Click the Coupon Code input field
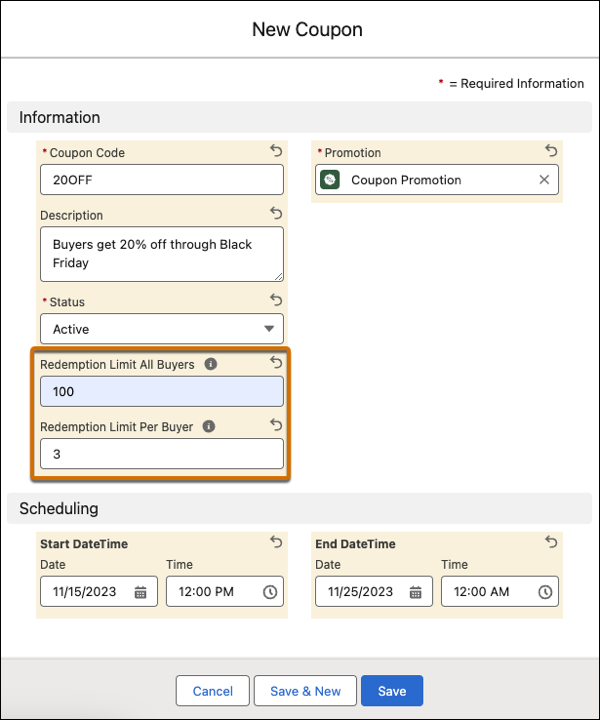The width and height of the screenshot is (600, 720). point(162,180)
